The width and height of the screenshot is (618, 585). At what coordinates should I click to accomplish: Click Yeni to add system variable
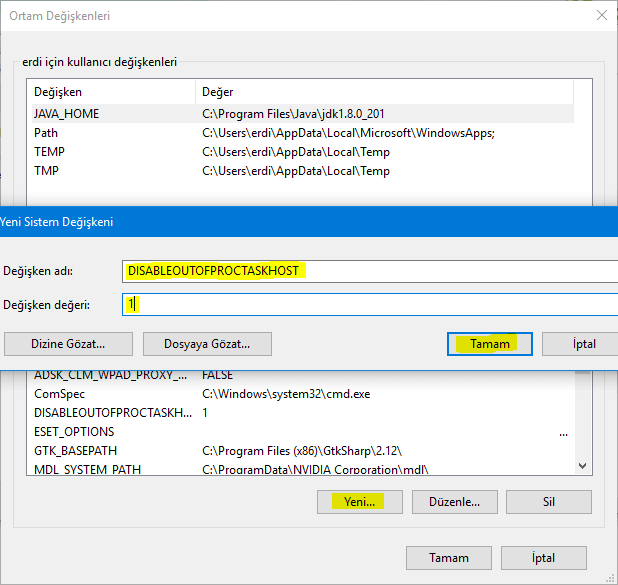pos(360,502)
